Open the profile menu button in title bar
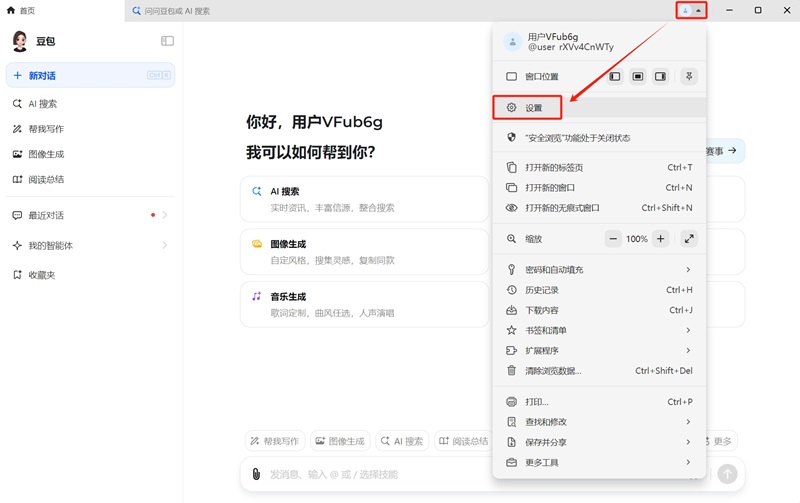 [x=691, y=10]
